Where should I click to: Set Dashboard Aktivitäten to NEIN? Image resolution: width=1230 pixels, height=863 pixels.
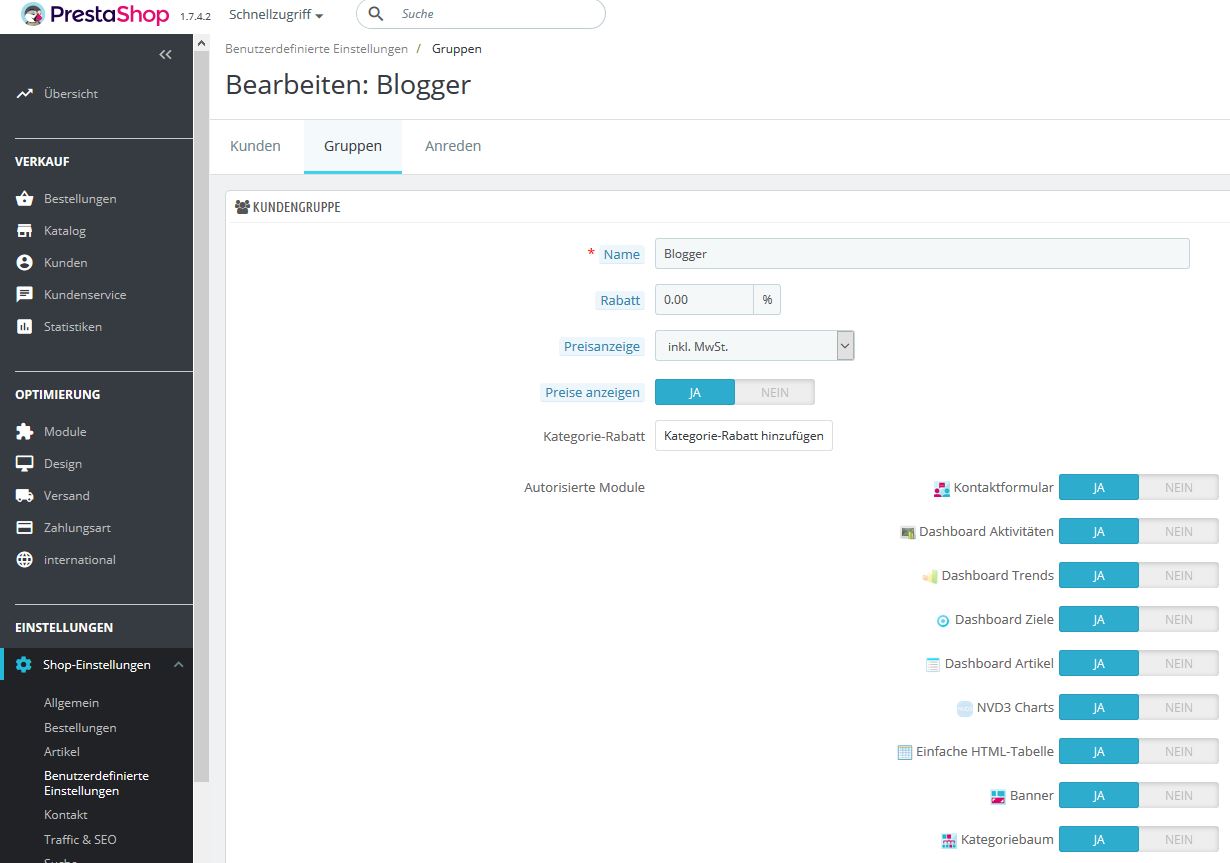[1179, 531]
